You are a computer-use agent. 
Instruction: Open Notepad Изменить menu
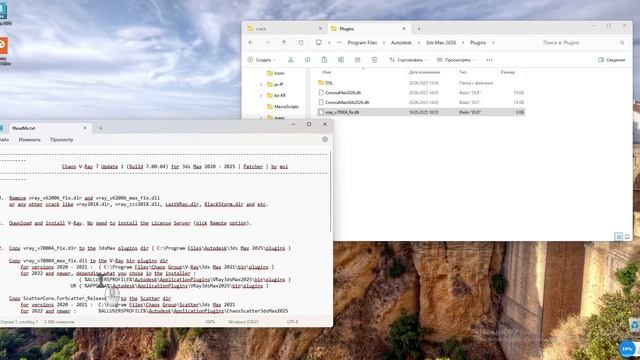click(29, 140)
